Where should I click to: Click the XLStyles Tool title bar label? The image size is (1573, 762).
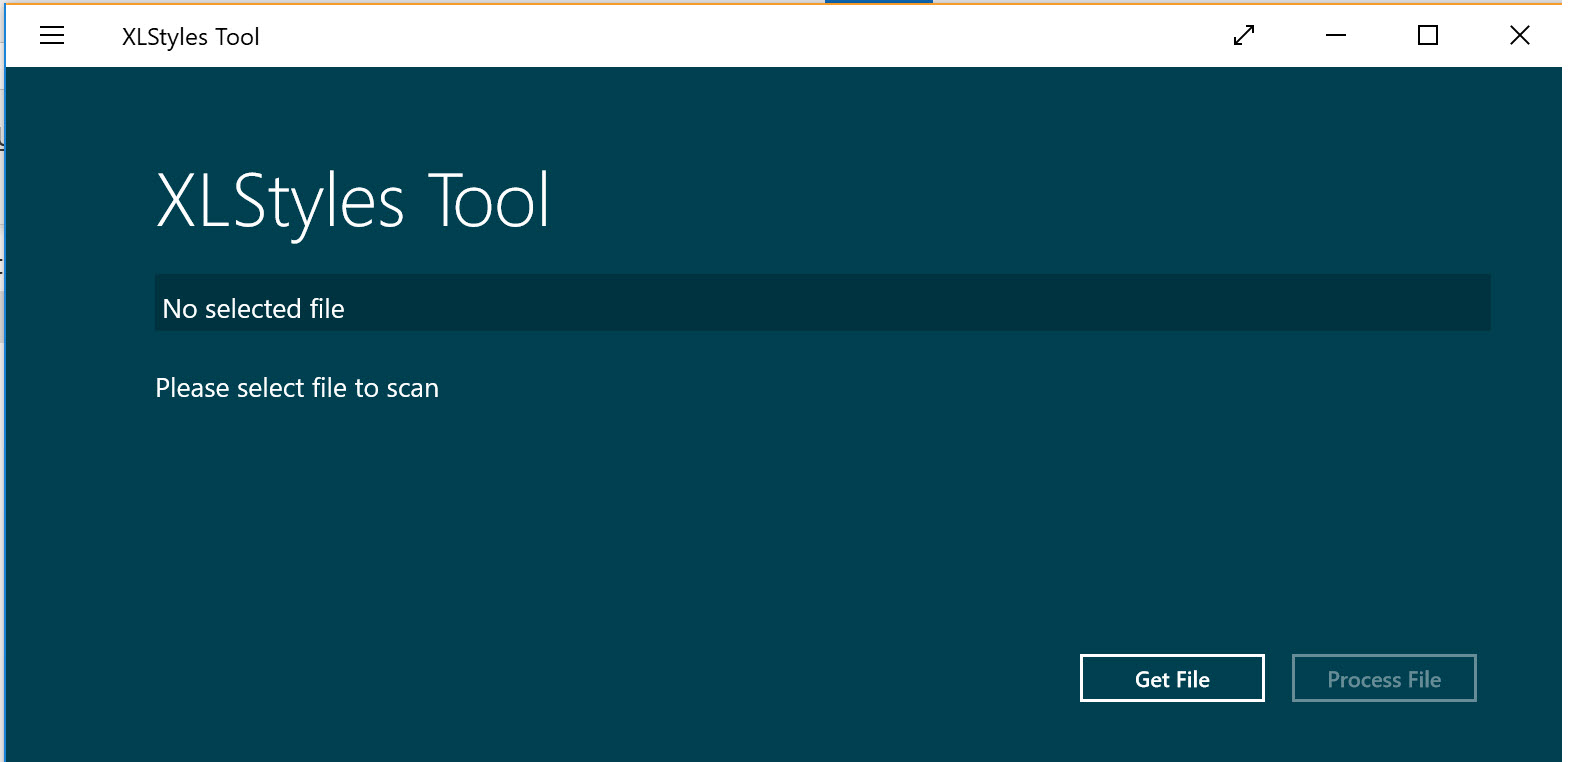point(190,37)
